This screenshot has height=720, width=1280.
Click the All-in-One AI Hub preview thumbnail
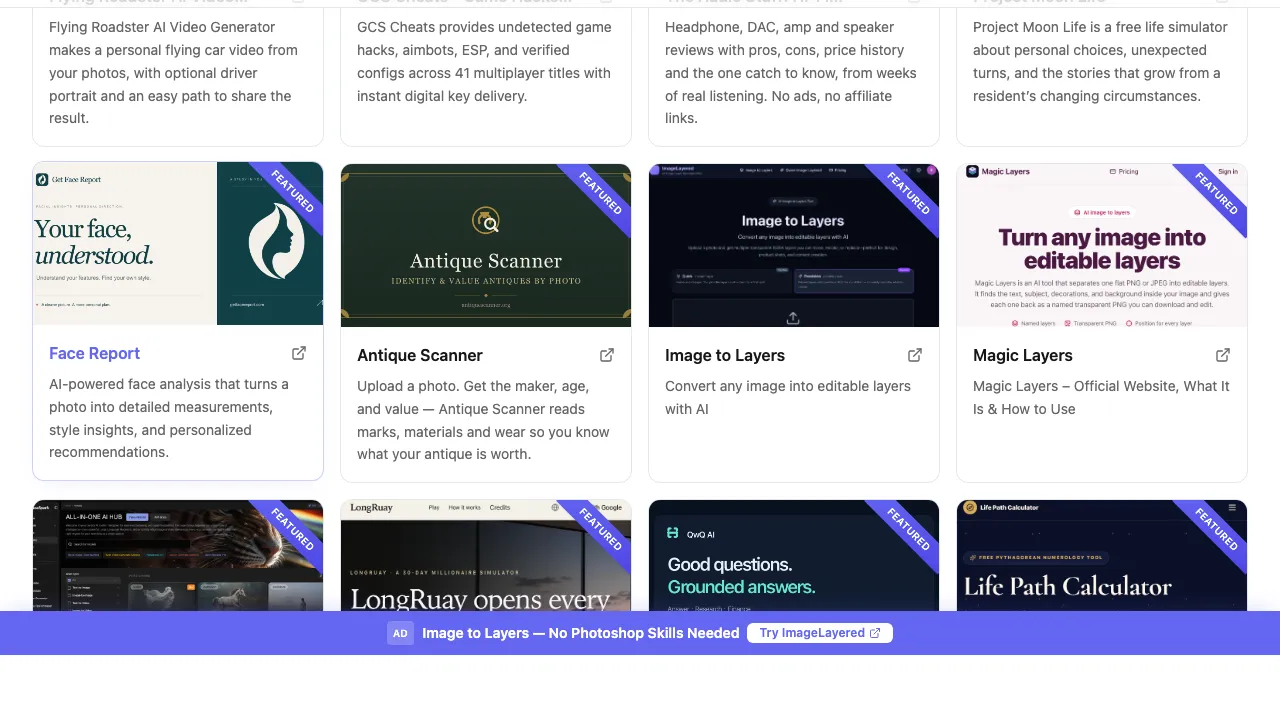click(178, 556)
